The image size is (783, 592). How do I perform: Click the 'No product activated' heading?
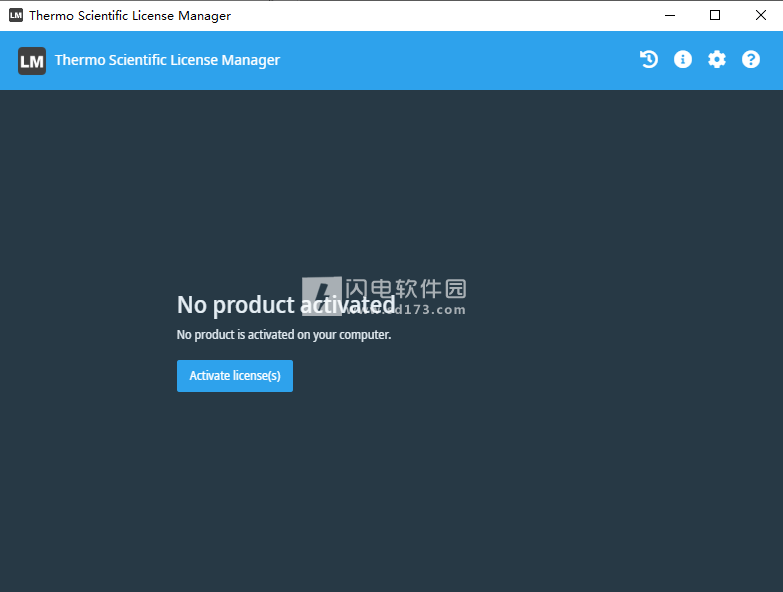click(x=286, y=304)
